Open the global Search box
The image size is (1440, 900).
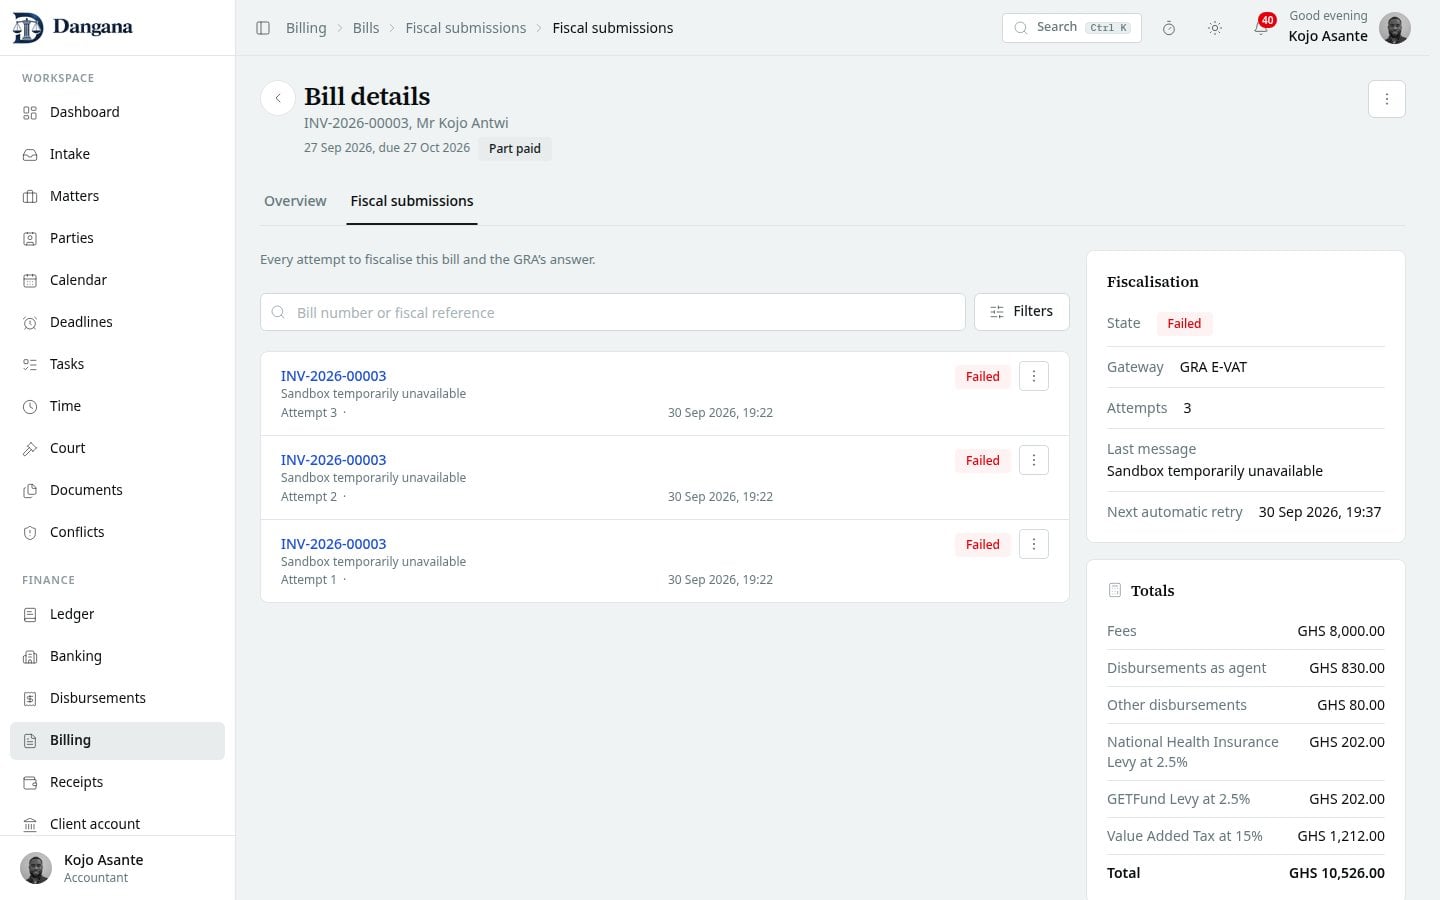click(1072, 28)
